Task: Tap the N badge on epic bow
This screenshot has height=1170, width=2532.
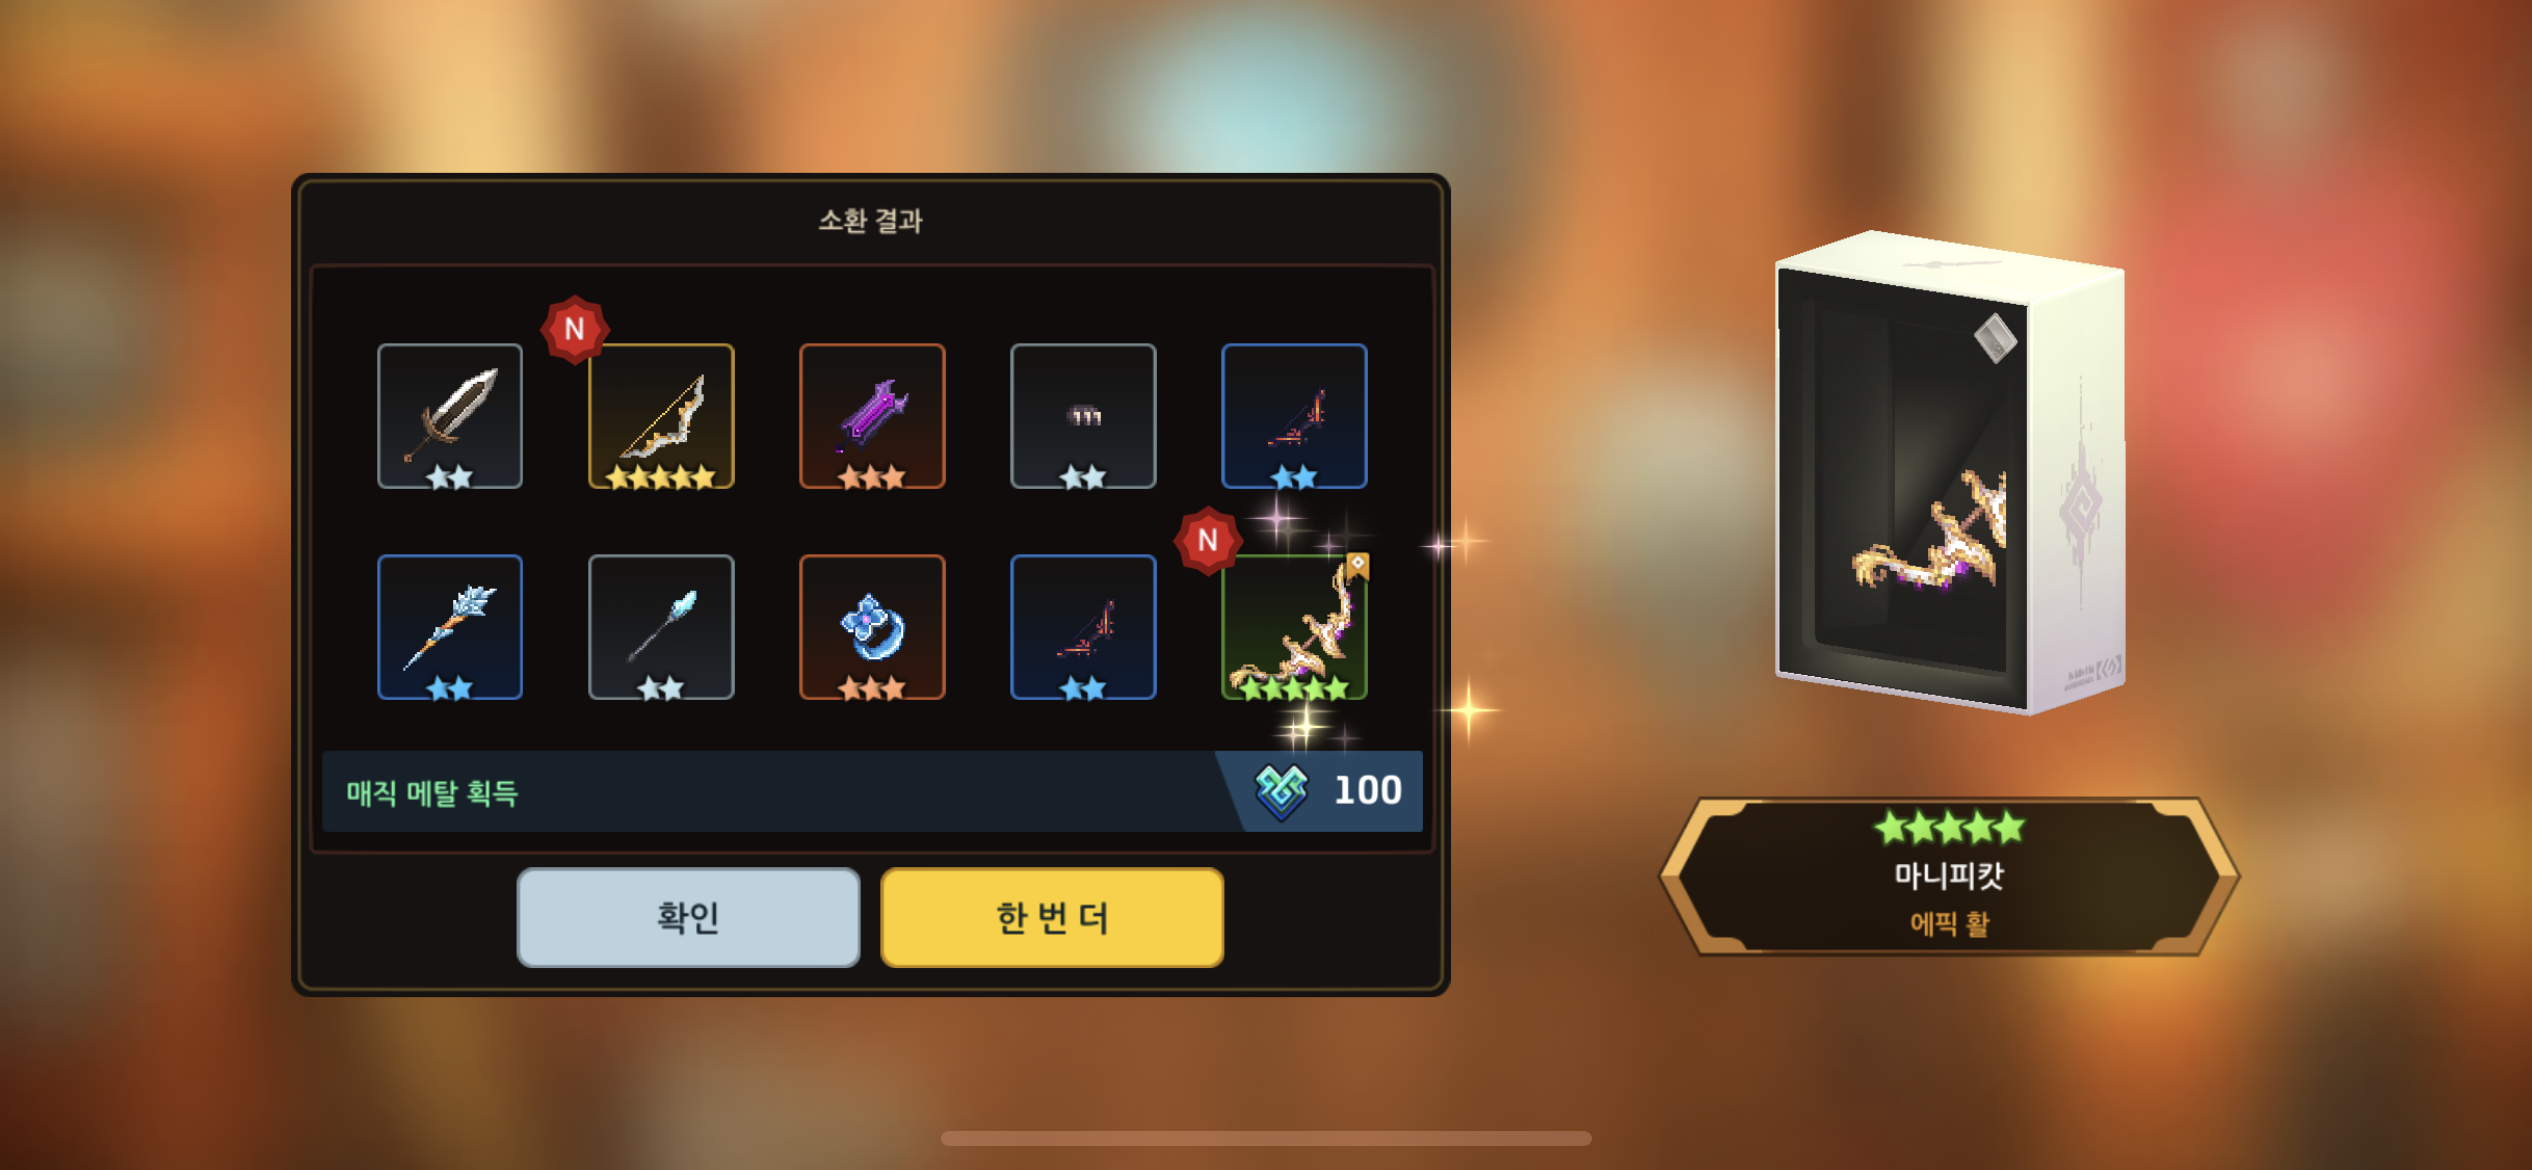Action: (x=1207, y=540)
